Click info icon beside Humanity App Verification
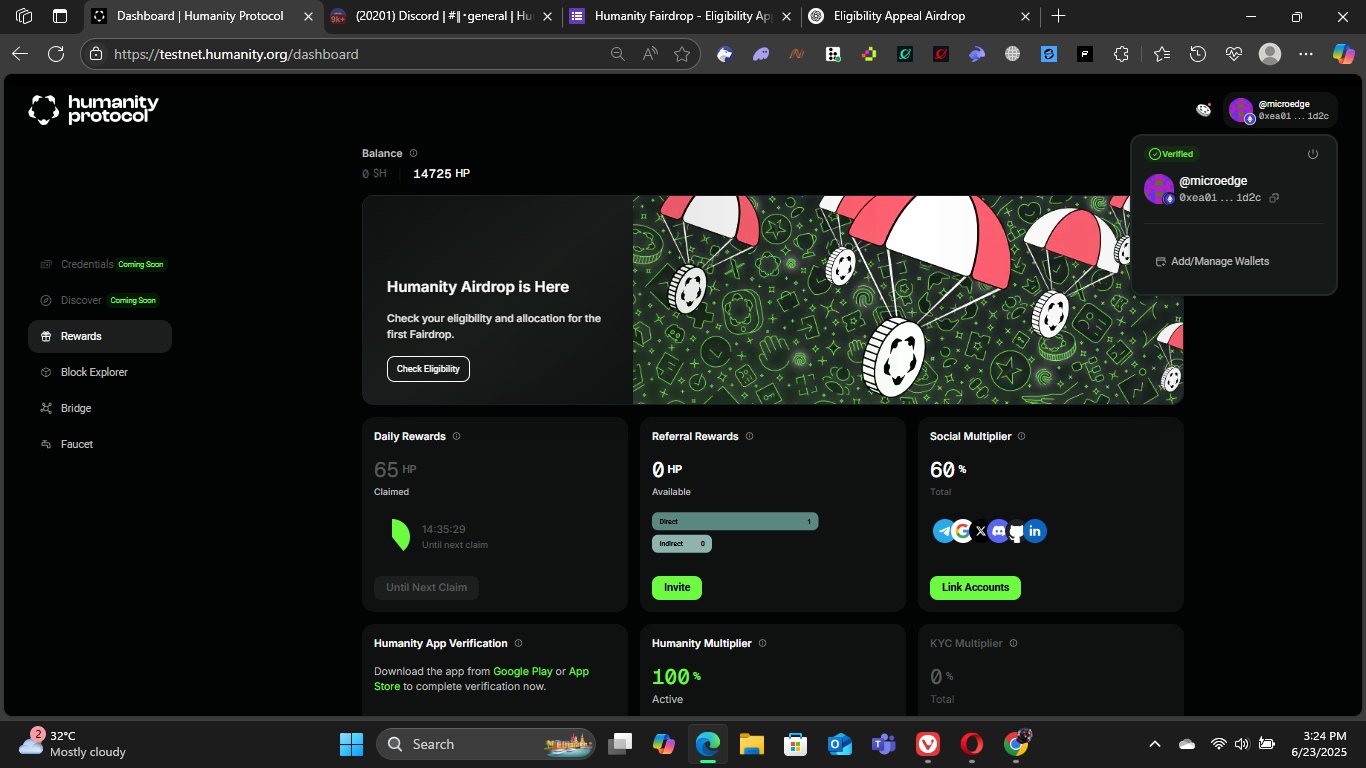Viewport: 1366px width, 768px height. point(518,643)
